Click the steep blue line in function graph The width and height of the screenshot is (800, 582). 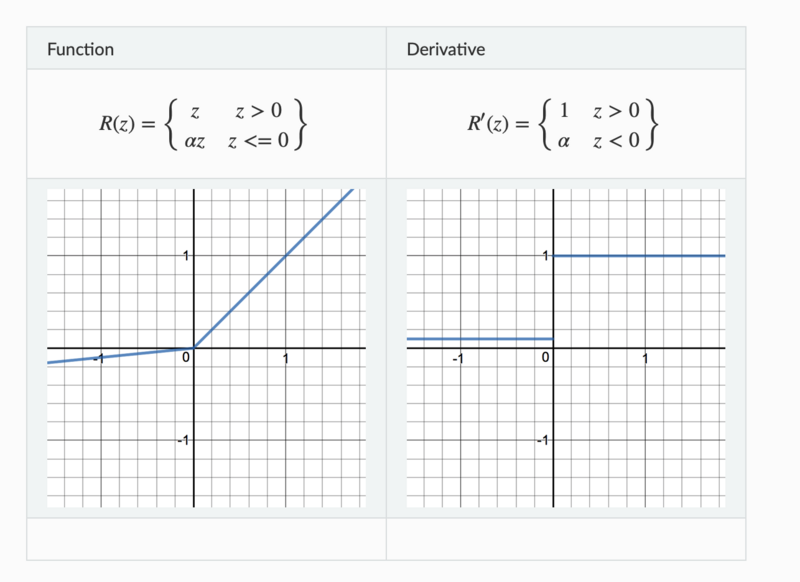(286, 255)
